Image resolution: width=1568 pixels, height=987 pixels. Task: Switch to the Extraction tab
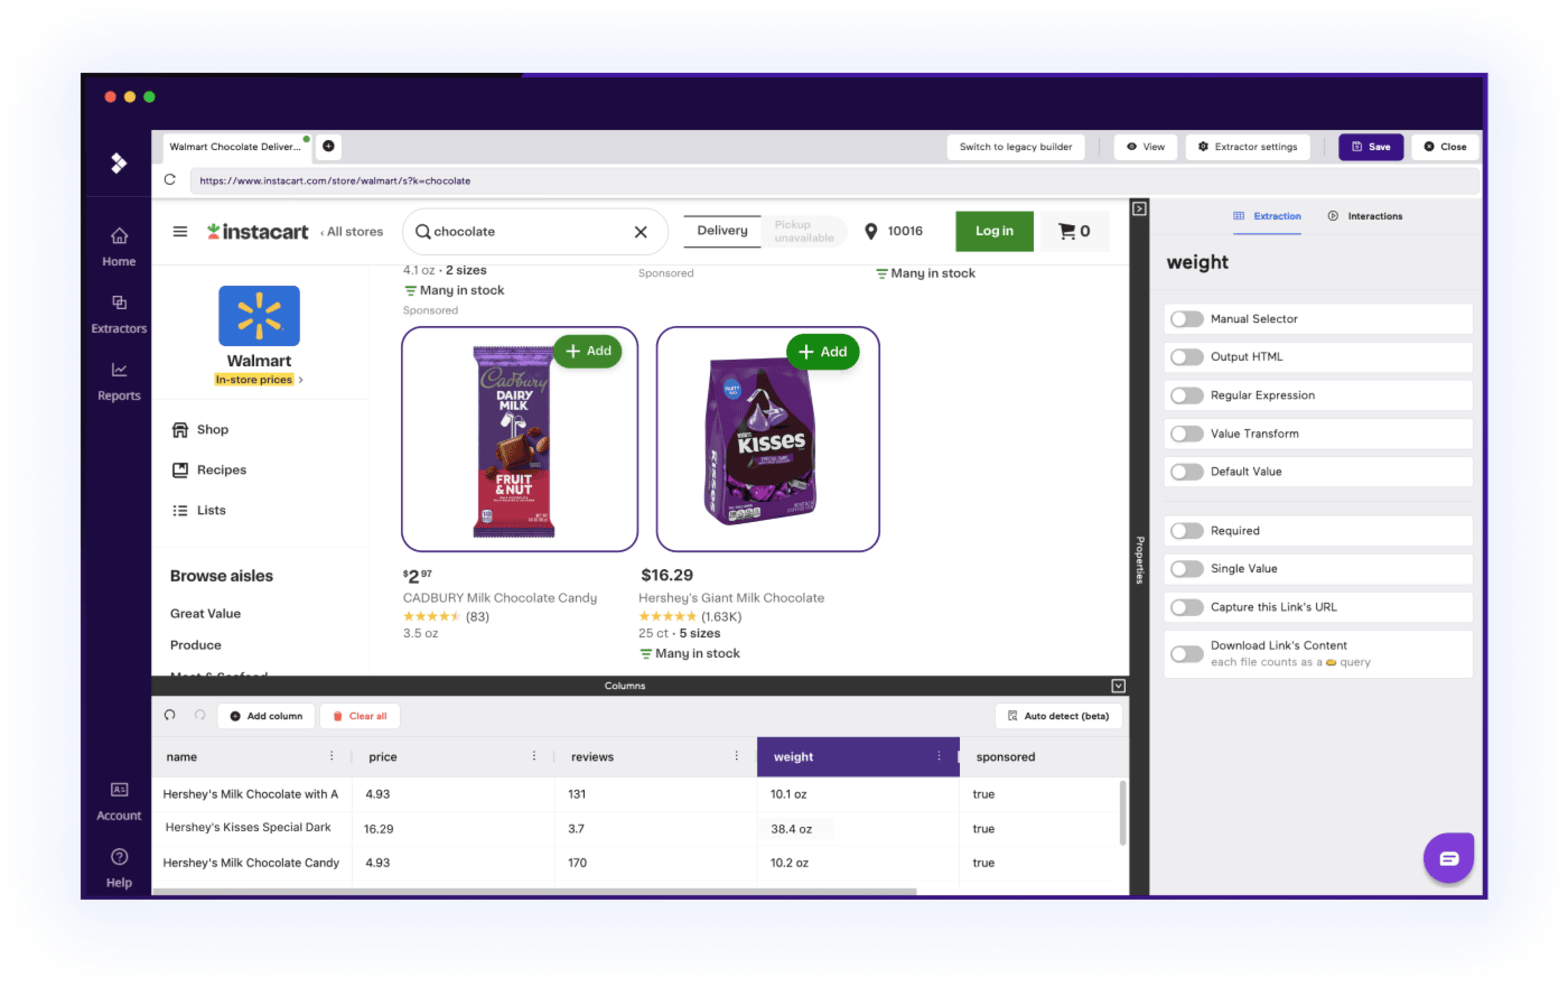click(x=1267, y=216)
